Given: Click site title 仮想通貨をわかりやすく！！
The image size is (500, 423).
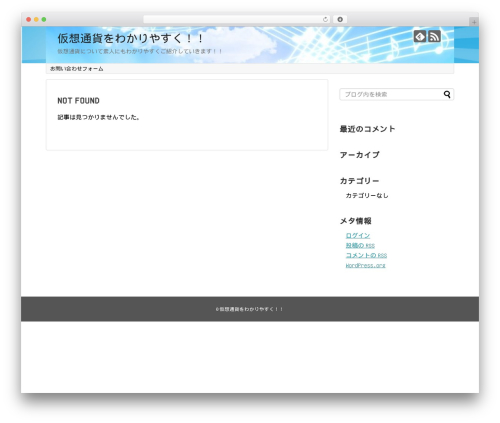Looking at the screenshot, I should 130,38.
